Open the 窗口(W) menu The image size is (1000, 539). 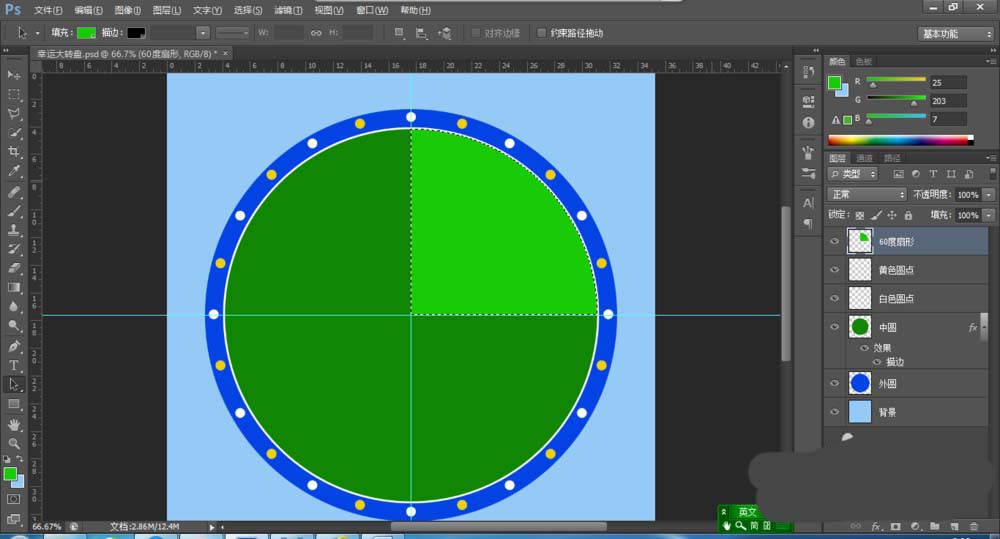(x=372, y=10)
